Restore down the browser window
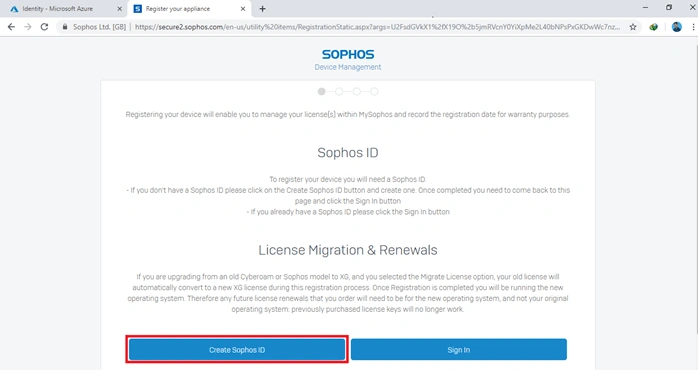Image resolution: width=698 pixels, height=370 pixels. pyautogui.click(x=669, y=8)
